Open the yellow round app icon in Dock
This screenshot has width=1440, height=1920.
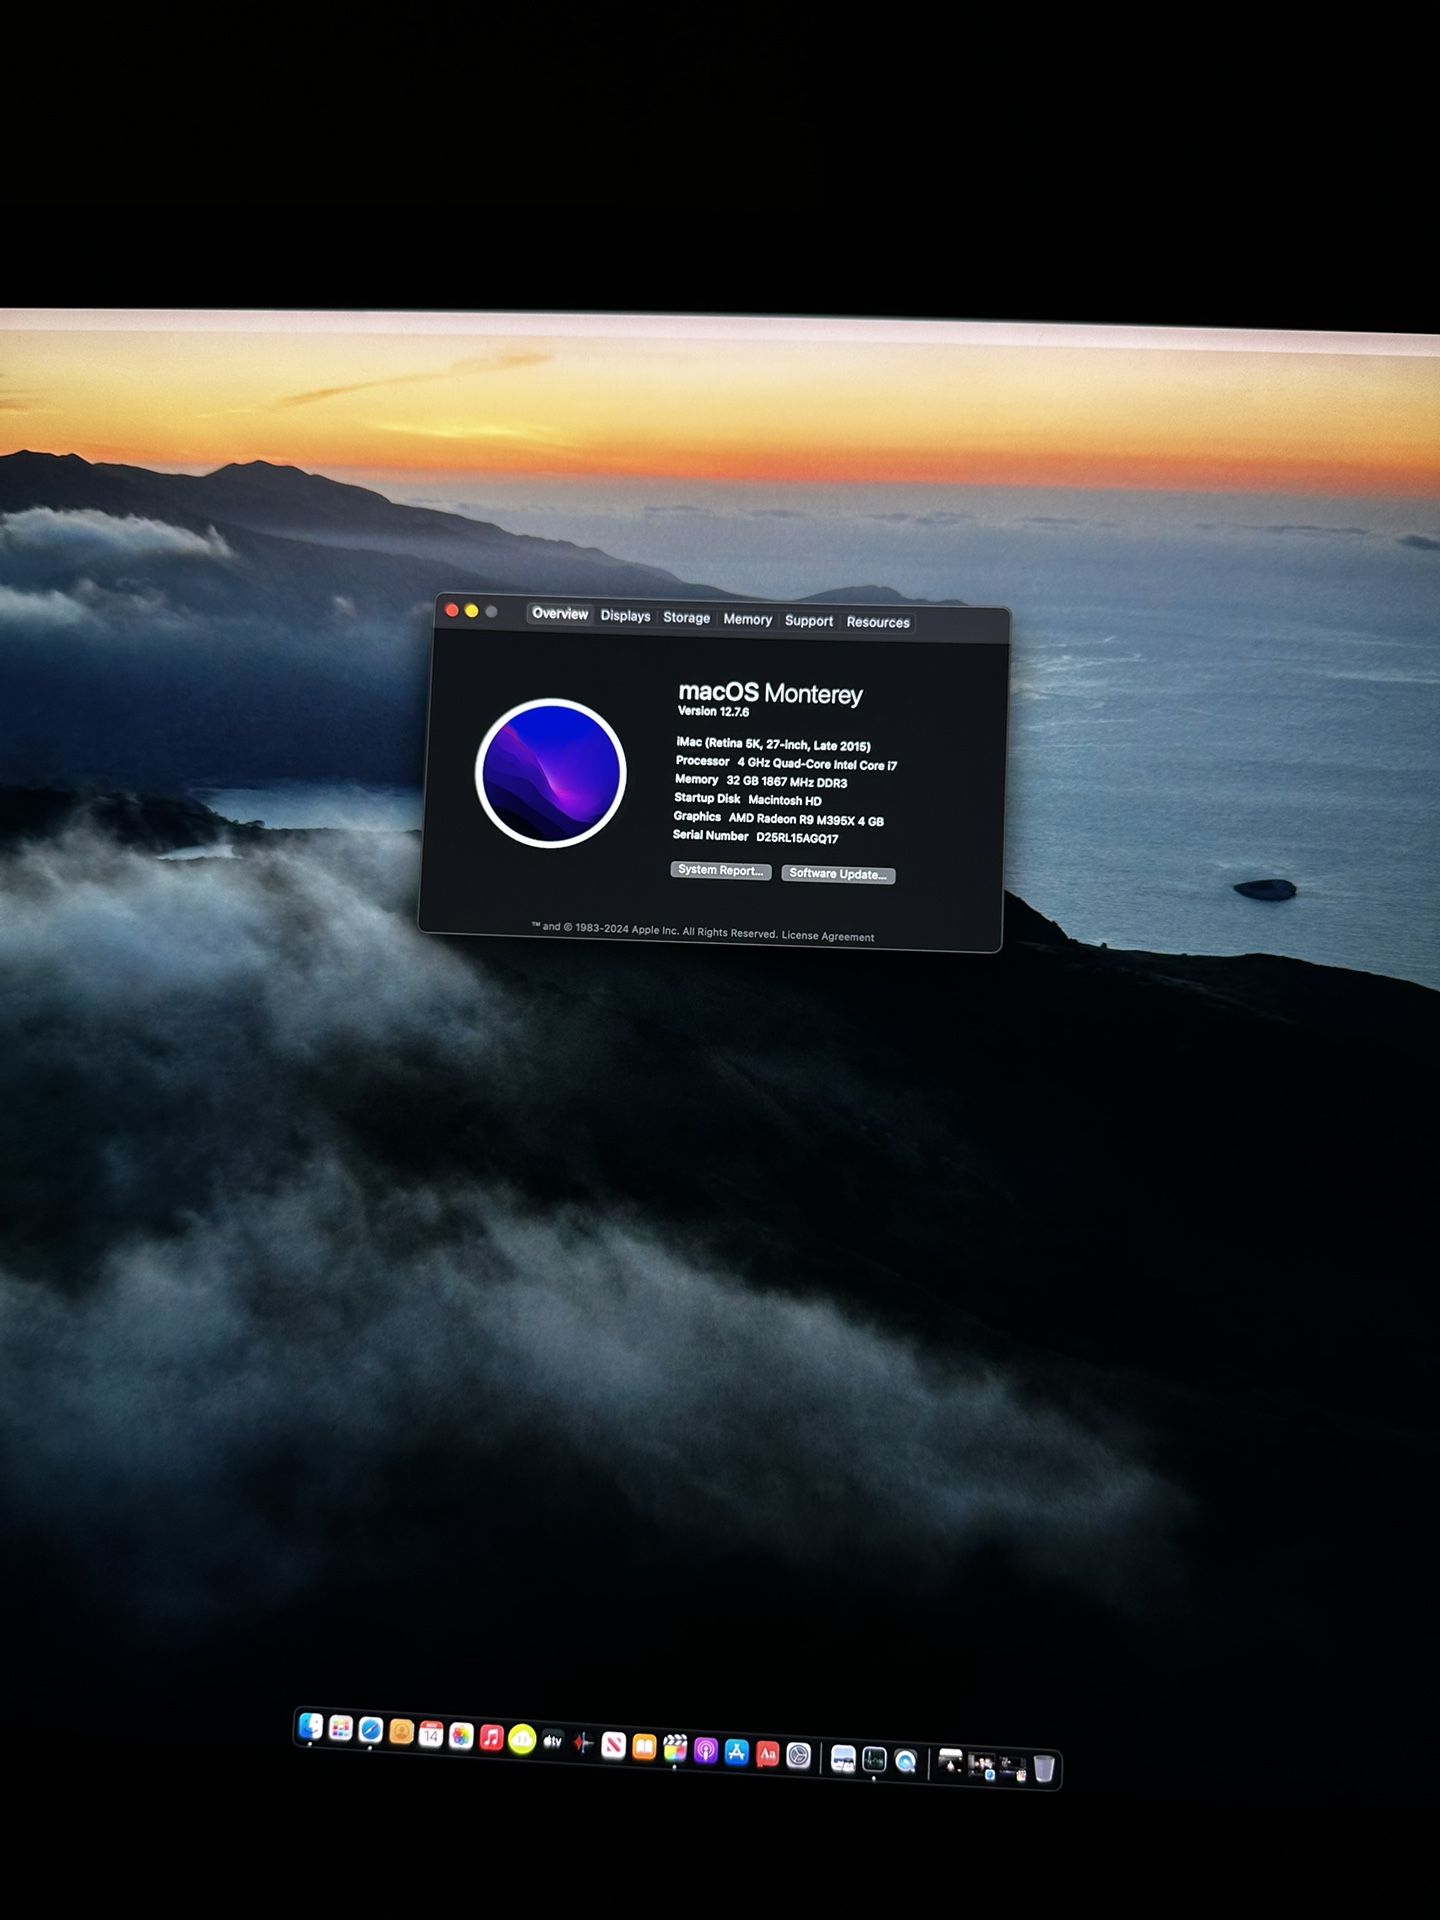point(522,1740)
